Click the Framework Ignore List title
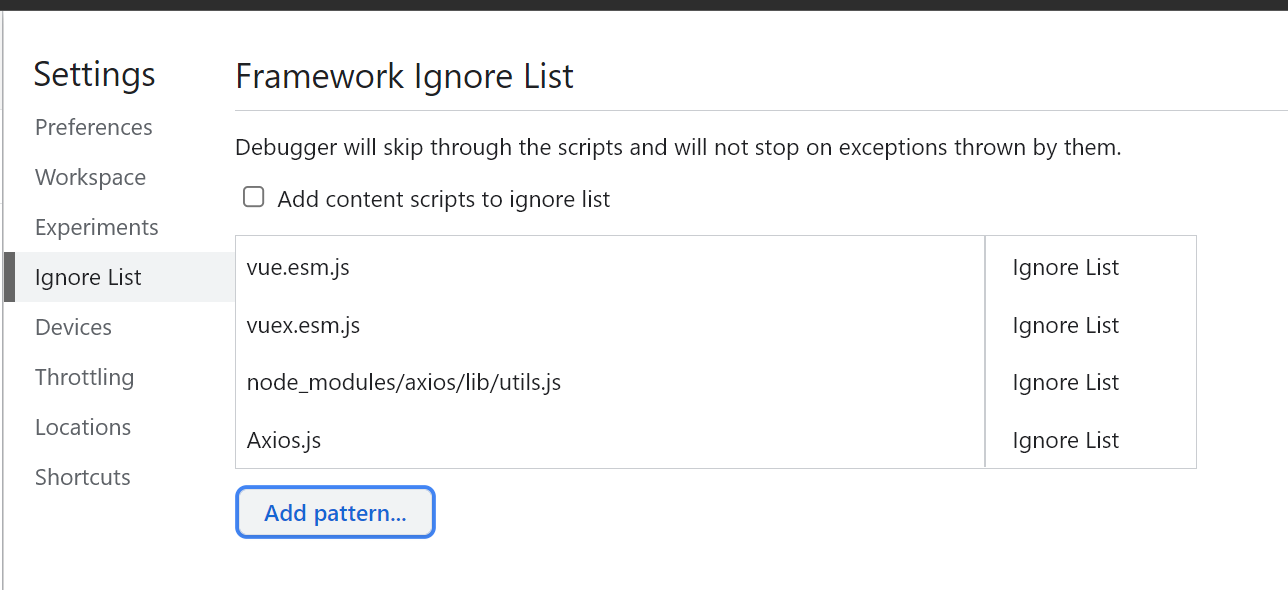 (x=404, y=76)
